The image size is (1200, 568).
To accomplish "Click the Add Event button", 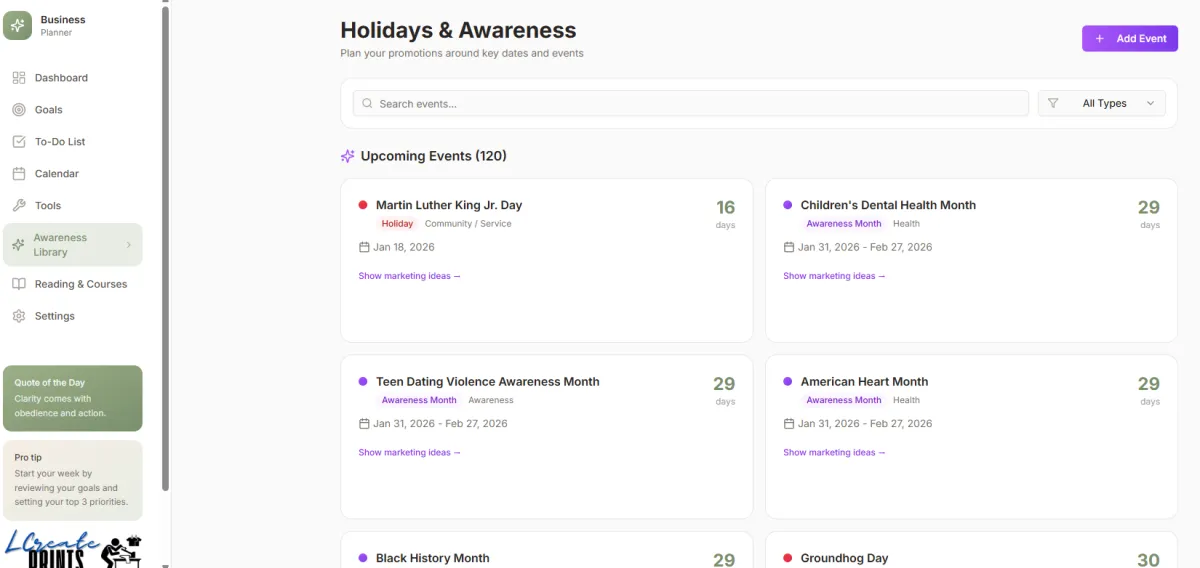I will click(x=1130, y=39).
